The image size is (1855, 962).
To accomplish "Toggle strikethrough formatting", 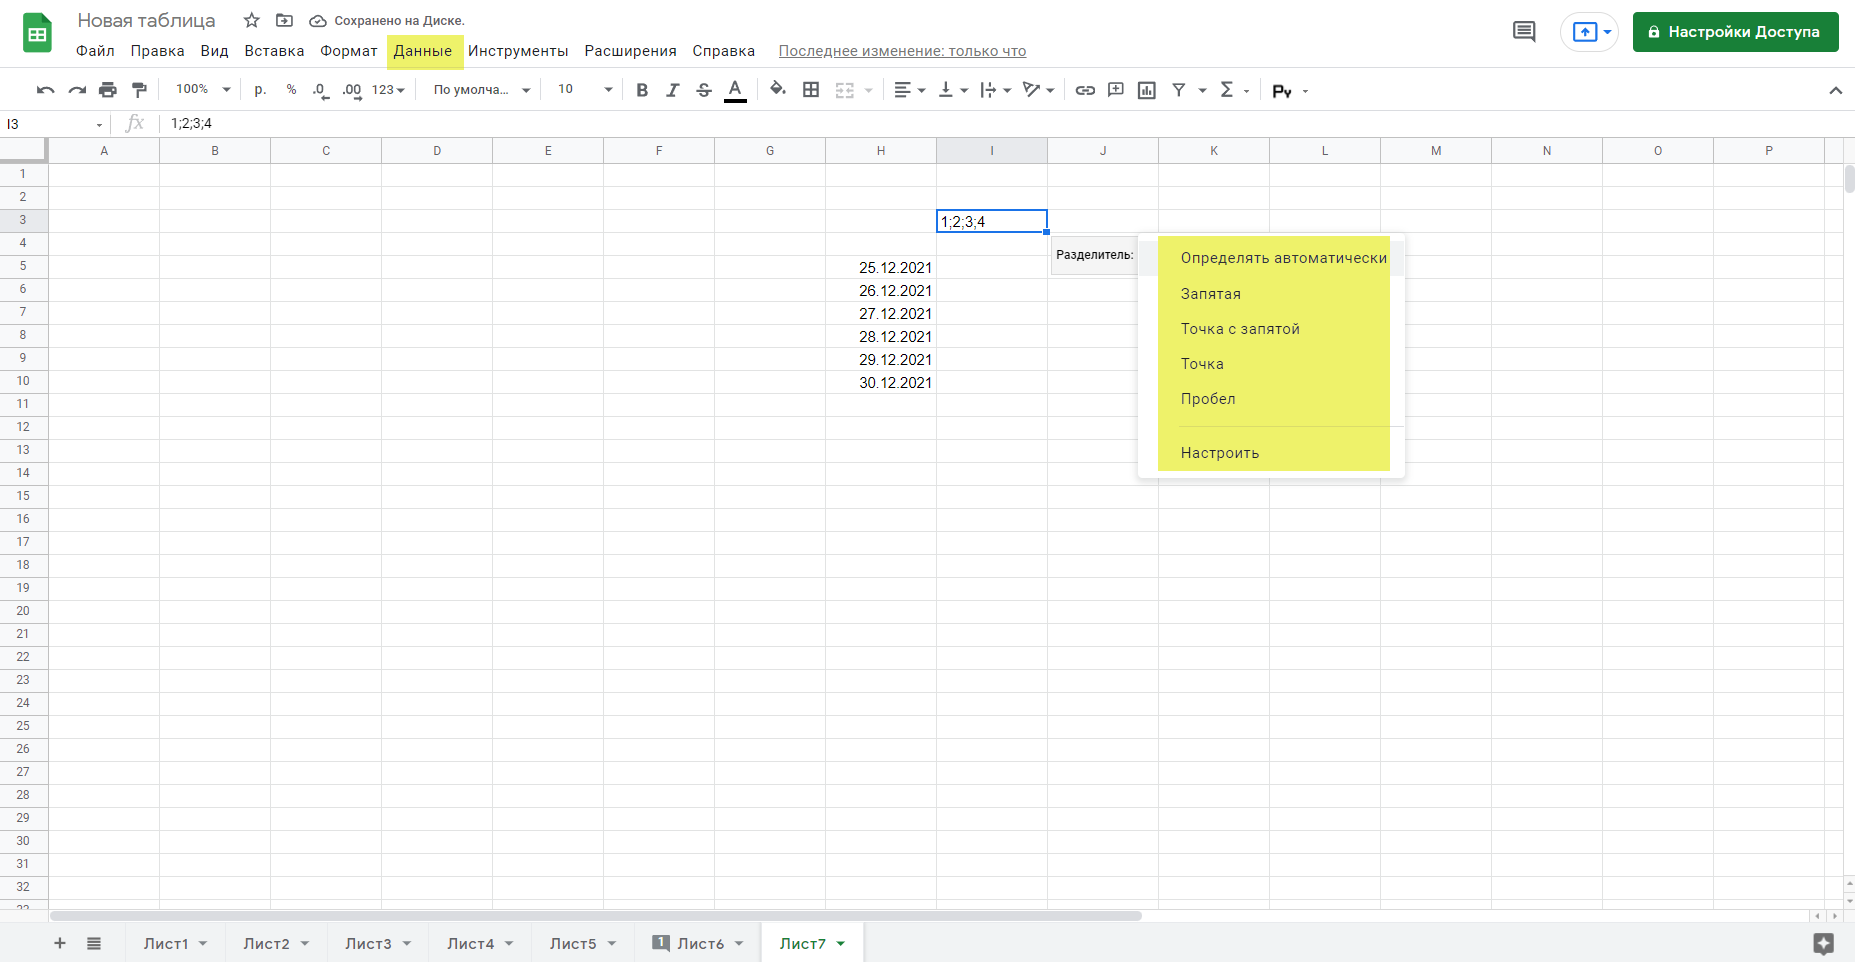I will pos(704,90).
